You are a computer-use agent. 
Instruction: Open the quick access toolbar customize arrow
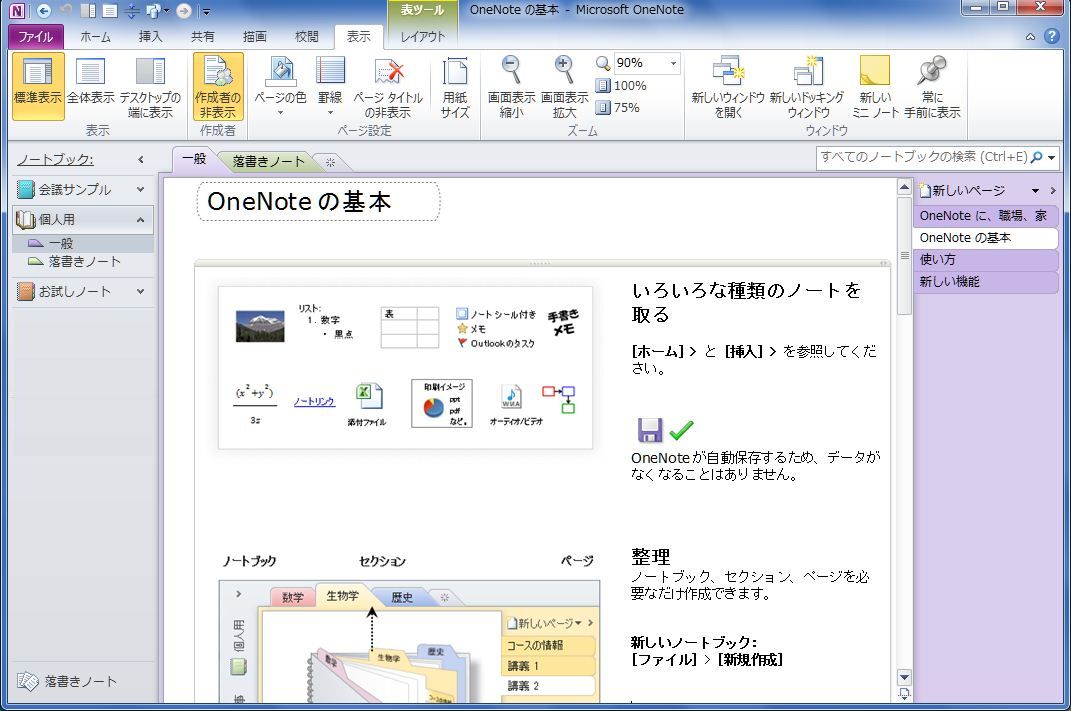pyautogui.click(x=206, y=11)
